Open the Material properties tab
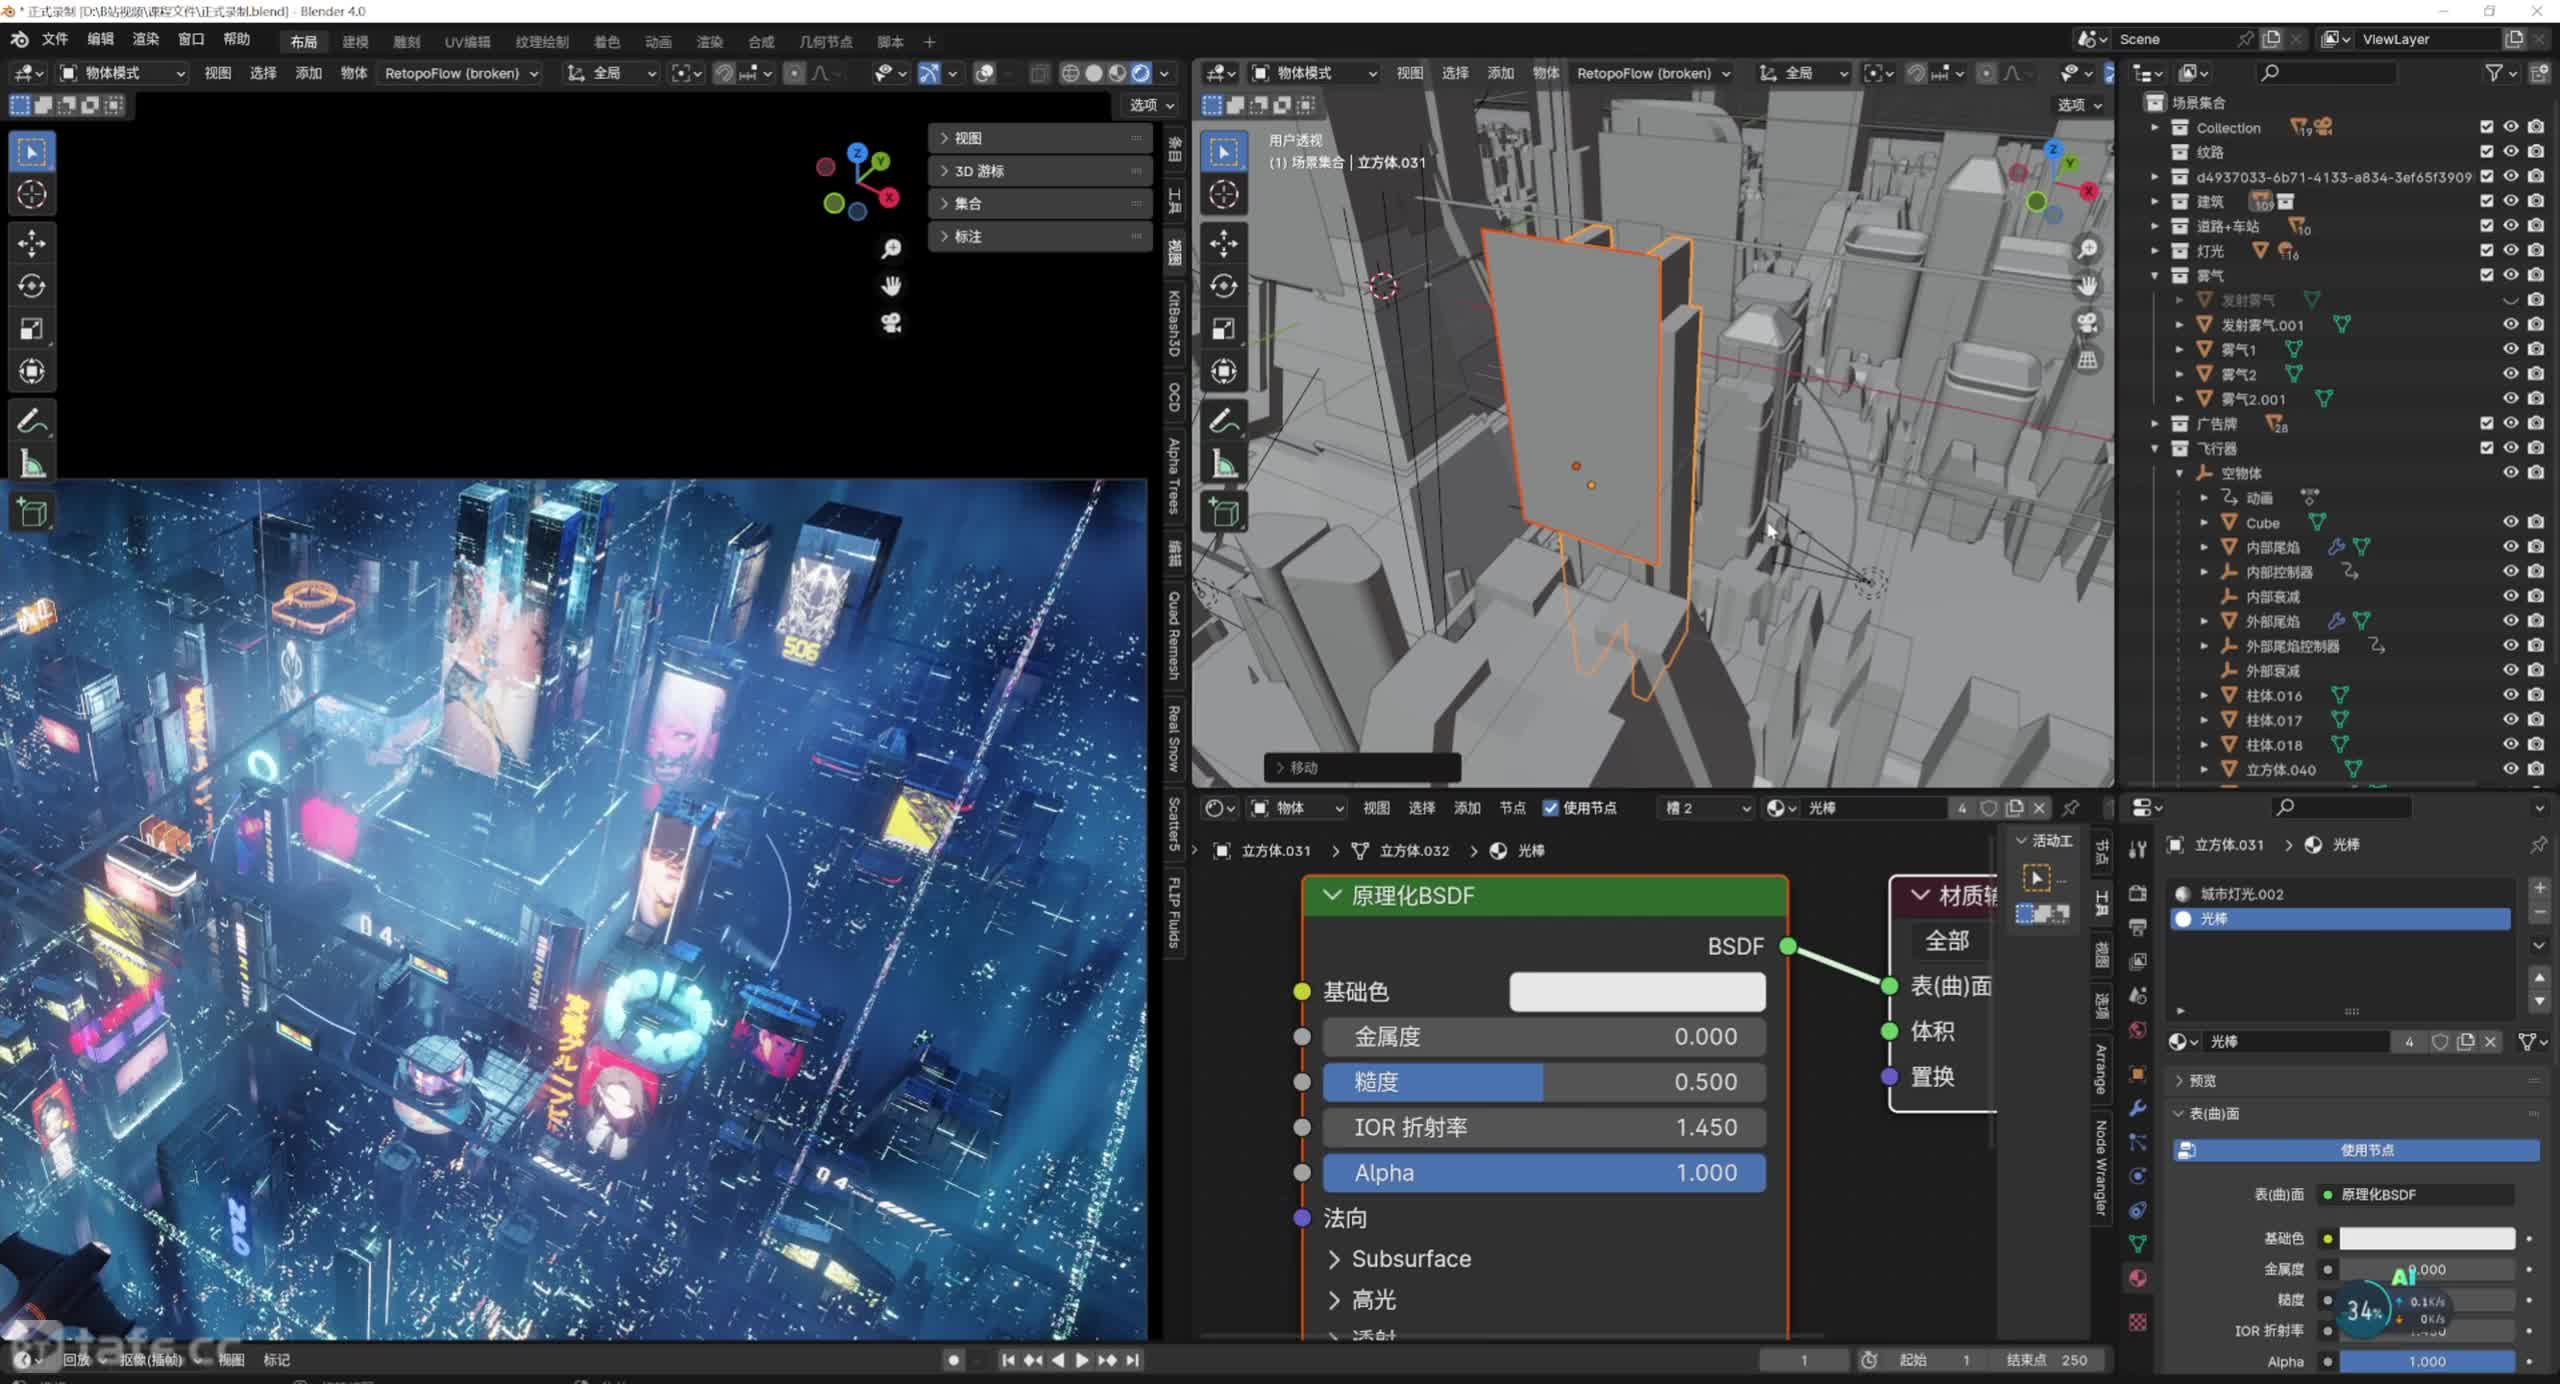This screenshot has height=1384, width=2560. click(x=2138, y=1278)
